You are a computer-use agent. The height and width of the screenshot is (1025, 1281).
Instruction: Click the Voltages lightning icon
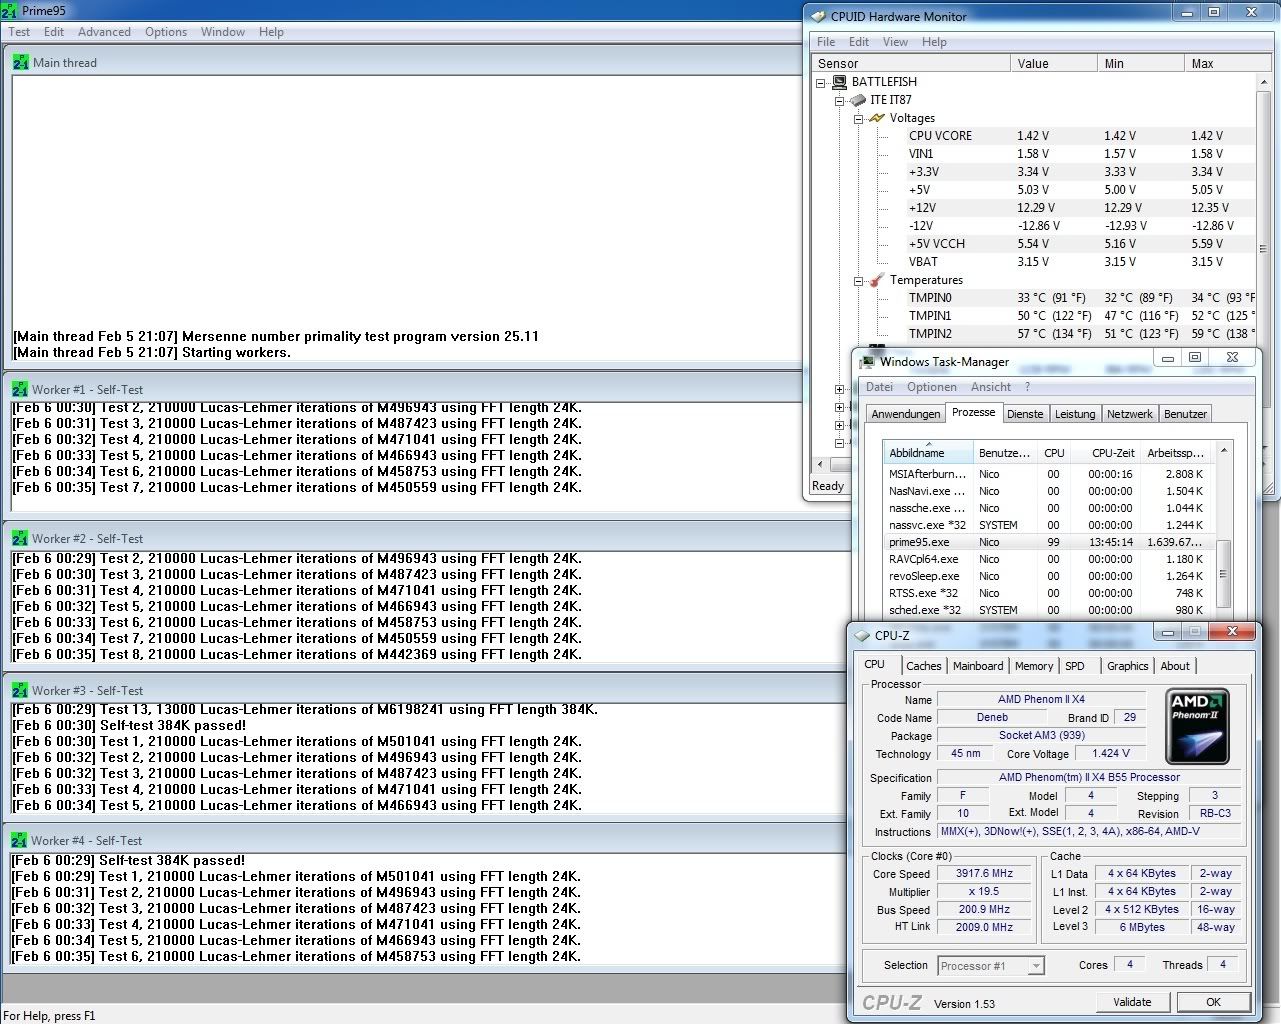(877, 118)
